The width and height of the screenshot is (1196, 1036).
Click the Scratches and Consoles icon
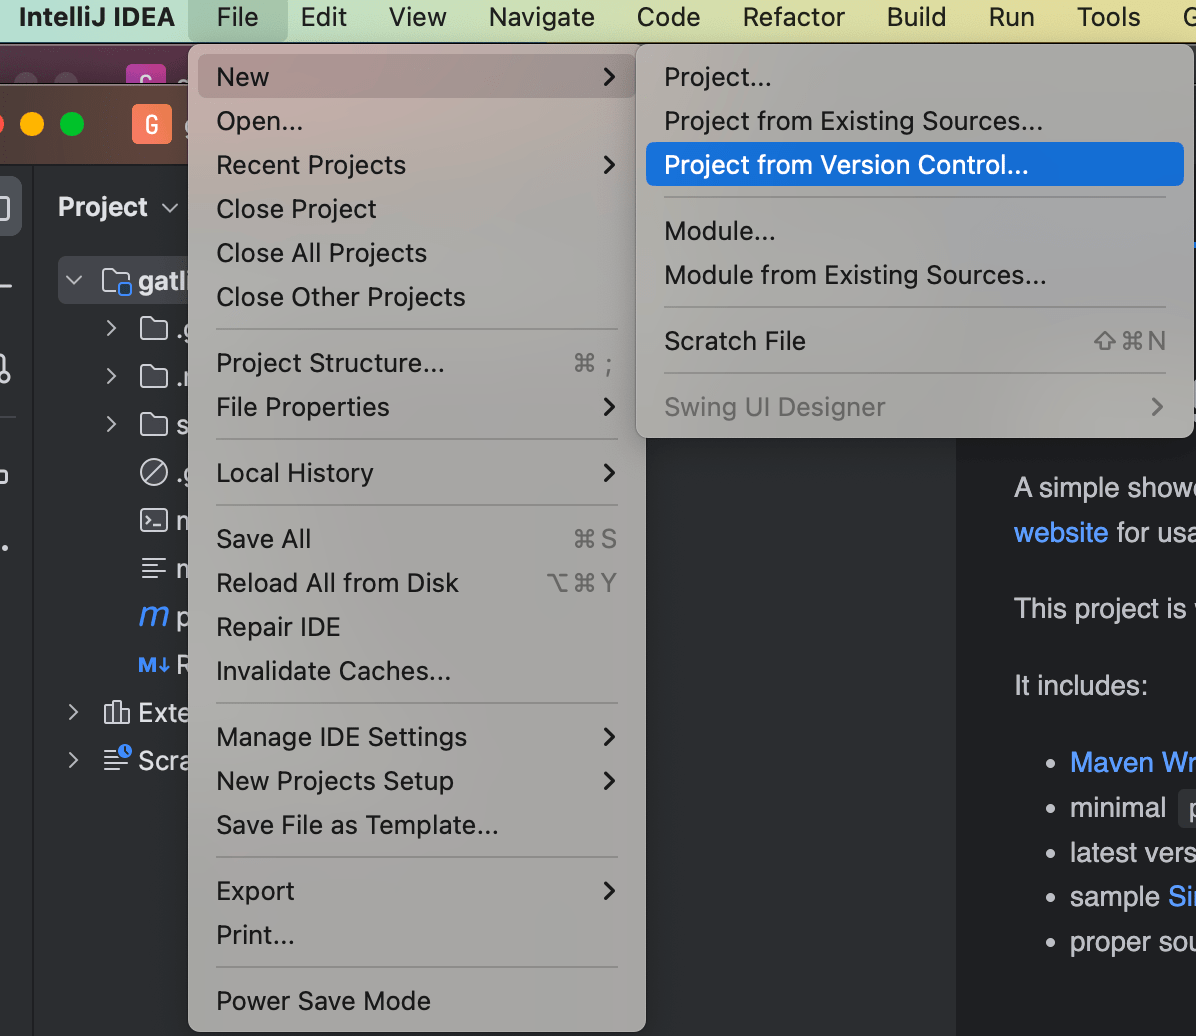[x=117, y=758]
